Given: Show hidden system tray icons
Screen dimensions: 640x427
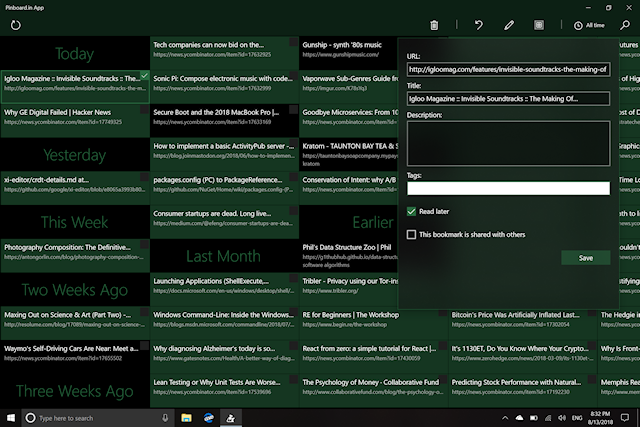Looking at the screenshot, I should pos(505,418).
